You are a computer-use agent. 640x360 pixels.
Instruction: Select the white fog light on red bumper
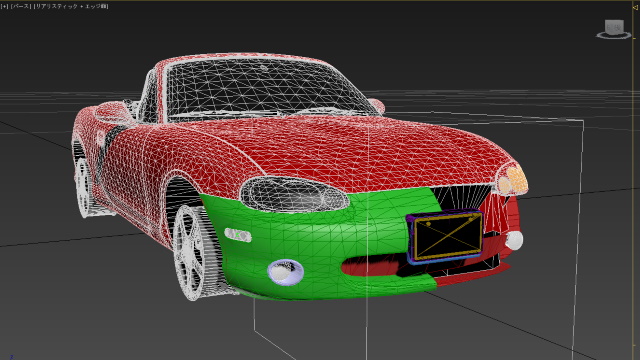point(514,240)
